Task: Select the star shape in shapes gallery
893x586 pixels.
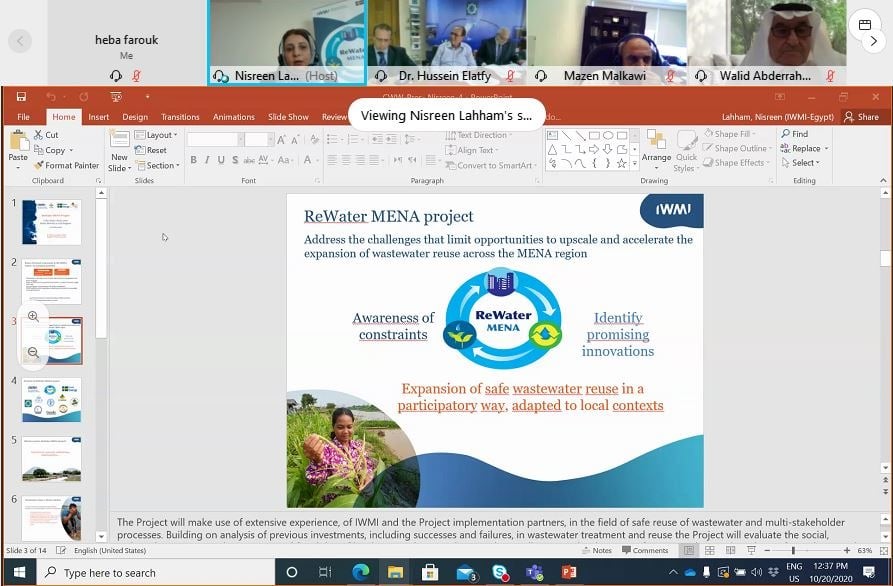Action: 621,164
